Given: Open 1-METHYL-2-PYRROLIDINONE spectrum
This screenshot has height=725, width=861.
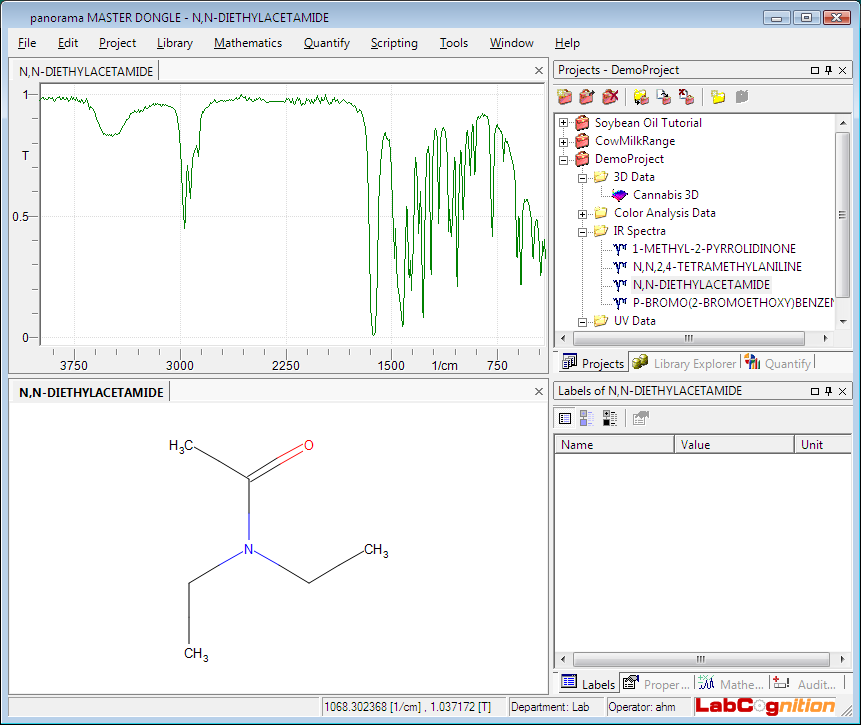Looking at the screenshot, I should pos(714,249).
